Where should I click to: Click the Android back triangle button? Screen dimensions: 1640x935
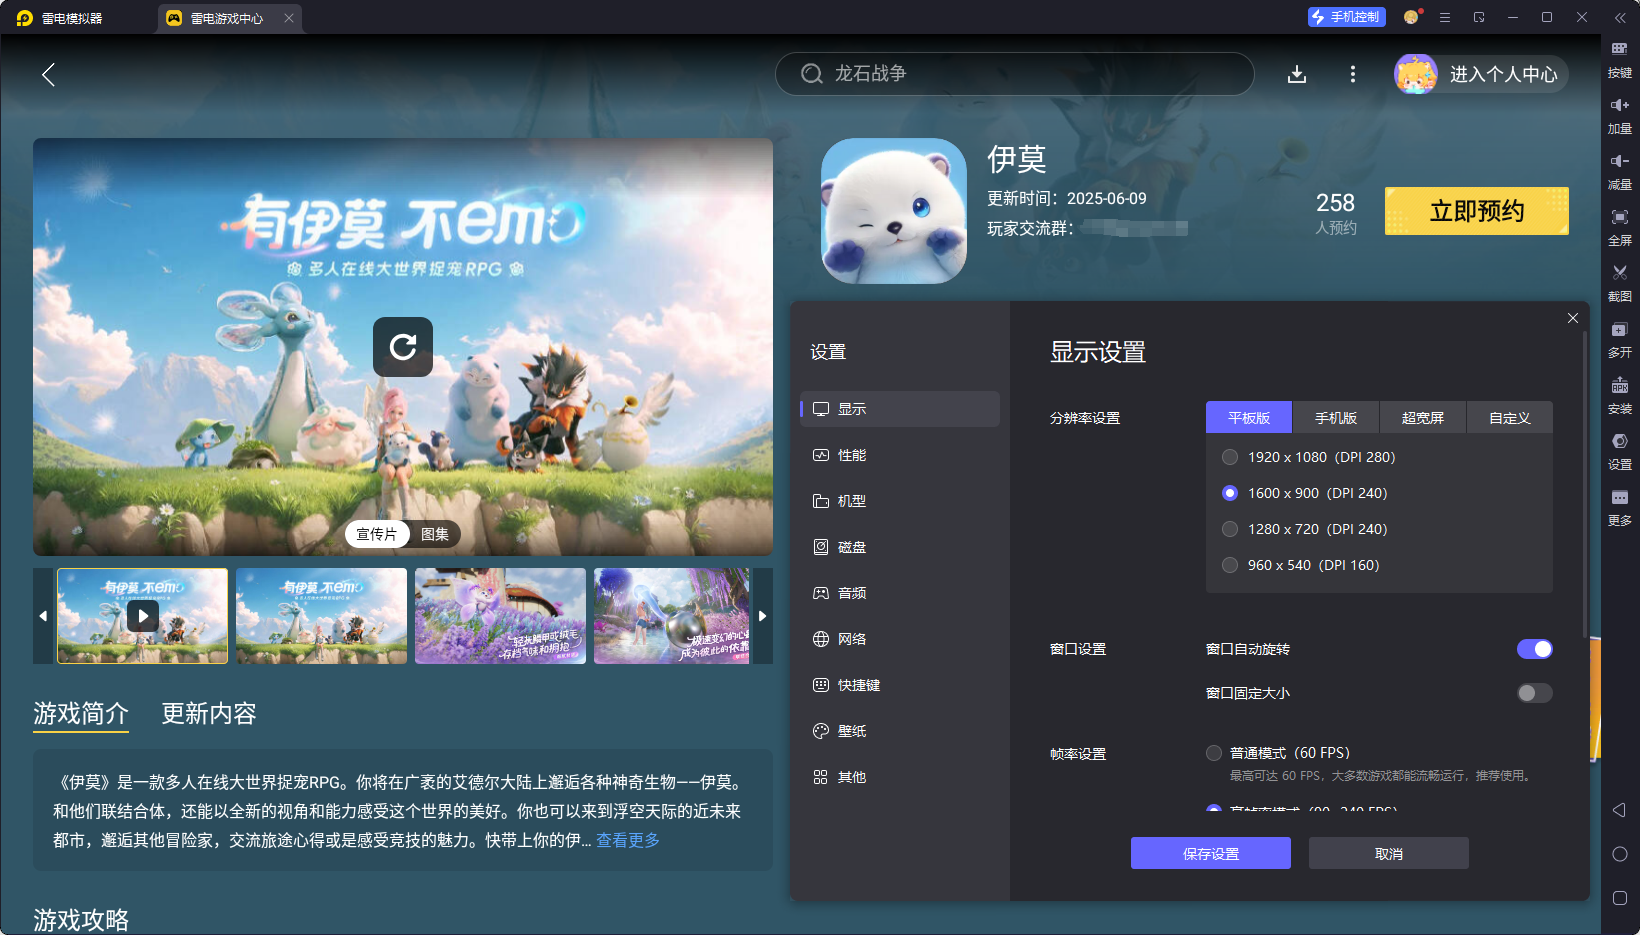[1619, 810]
